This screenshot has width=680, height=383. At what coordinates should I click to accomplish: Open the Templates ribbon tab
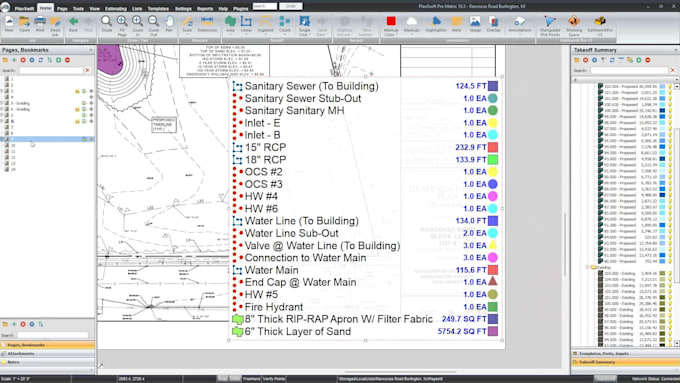[x=158, y=8]
